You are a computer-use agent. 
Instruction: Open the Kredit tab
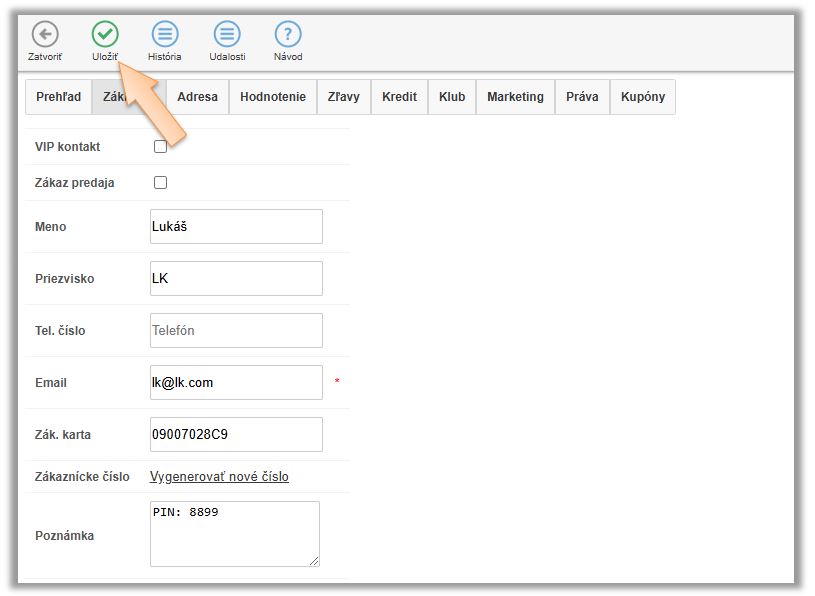(x=399, y=97)
